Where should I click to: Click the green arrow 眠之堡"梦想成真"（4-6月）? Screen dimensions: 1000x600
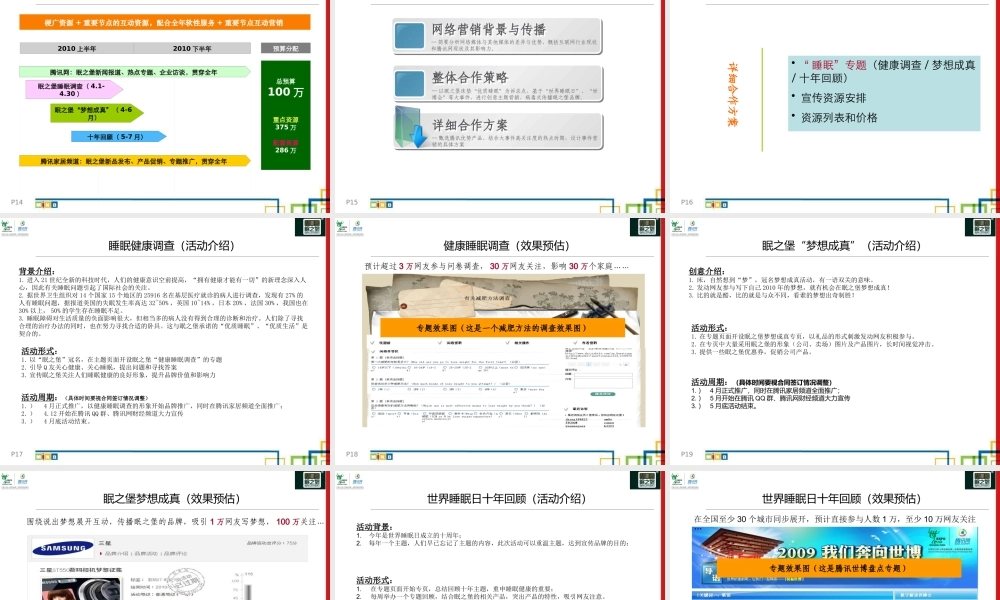coord(97,113)
